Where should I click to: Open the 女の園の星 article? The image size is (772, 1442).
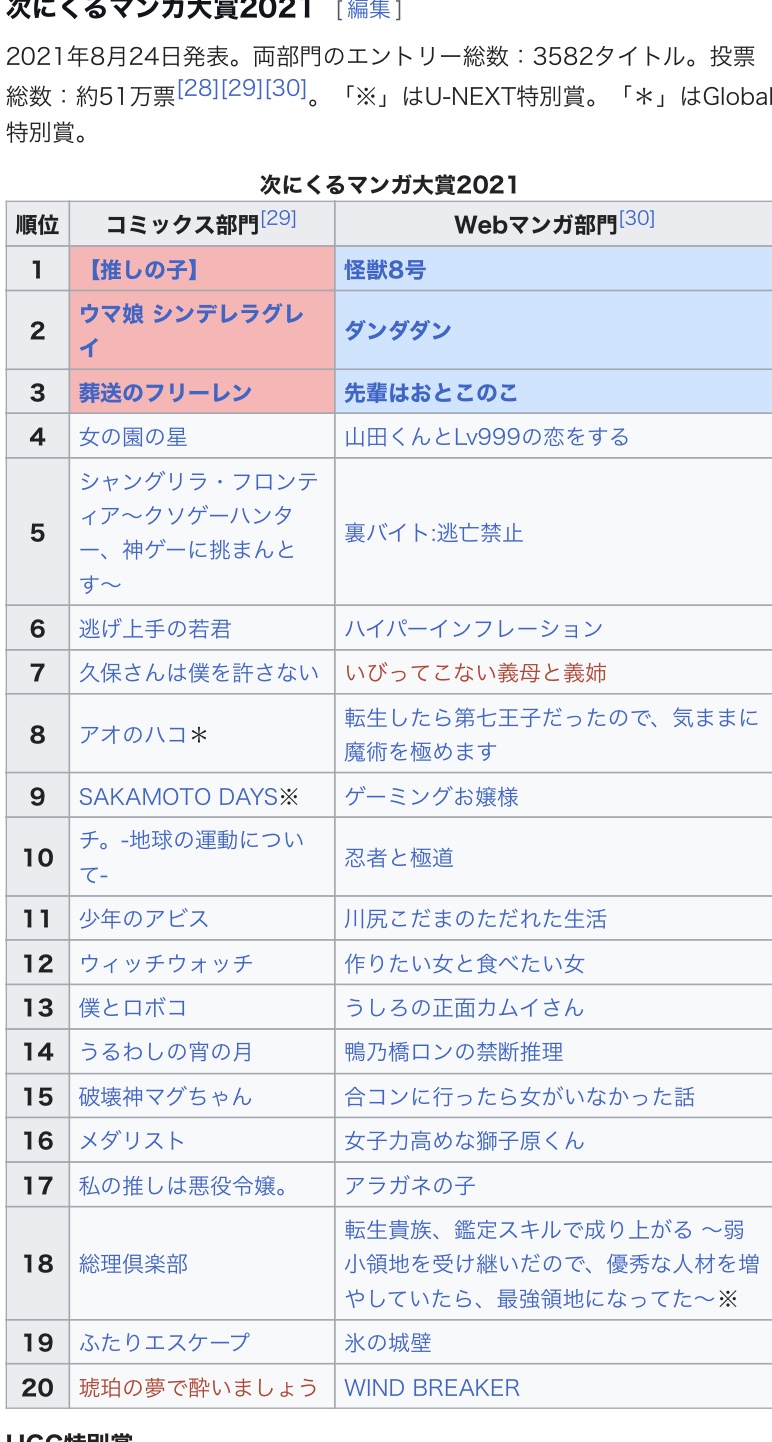click(133, 437)
